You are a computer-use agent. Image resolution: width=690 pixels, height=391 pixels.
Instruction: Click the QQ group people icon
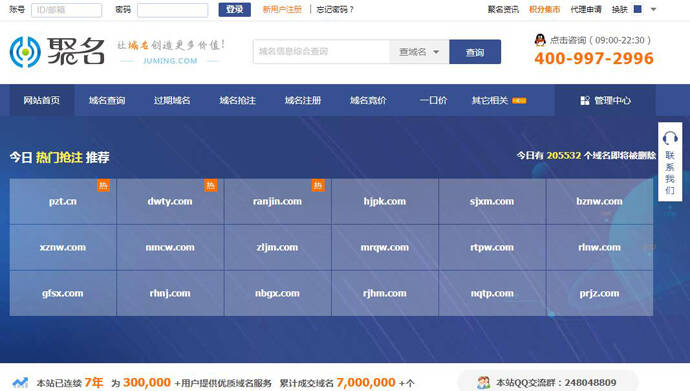pyautogui.click(x=484, y=383)
